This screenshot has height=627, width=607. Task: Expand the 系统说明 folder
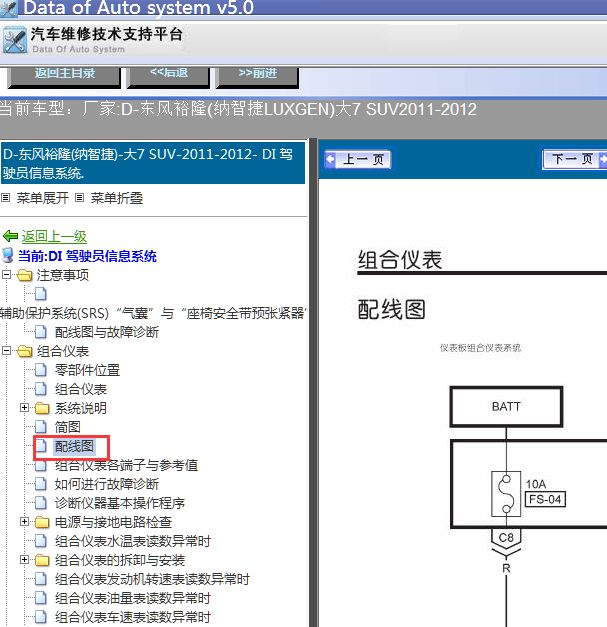click(x=24, y=407)
